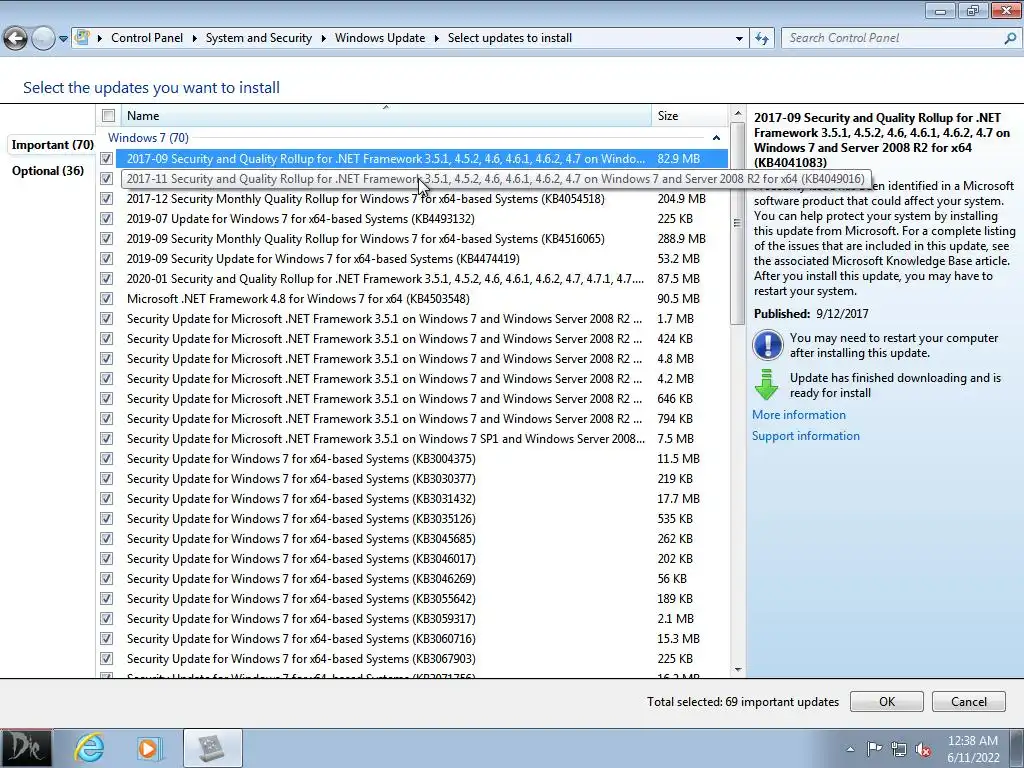Expand the arrow after Windows Update breadcrumb

coord(437,38)
